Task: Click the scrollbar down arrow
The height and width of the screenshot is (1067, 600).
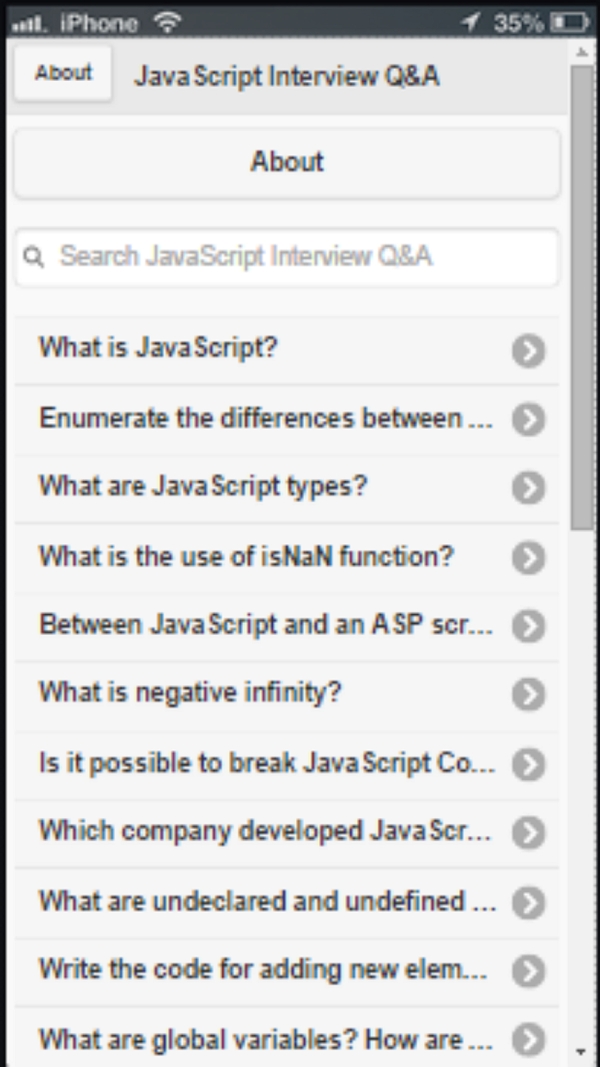Action: click(x=582, y=1052)
